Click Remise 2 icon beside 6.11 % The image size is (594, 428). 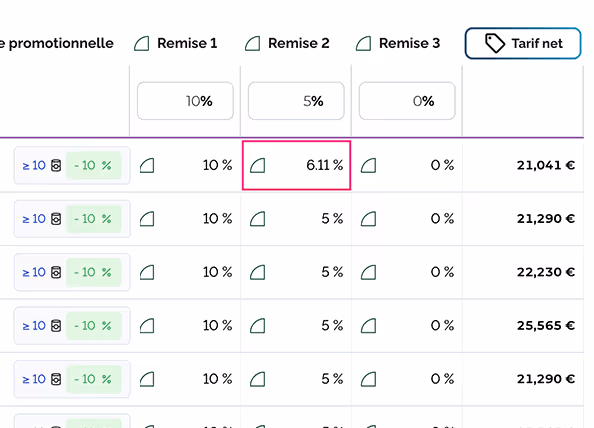258,166
